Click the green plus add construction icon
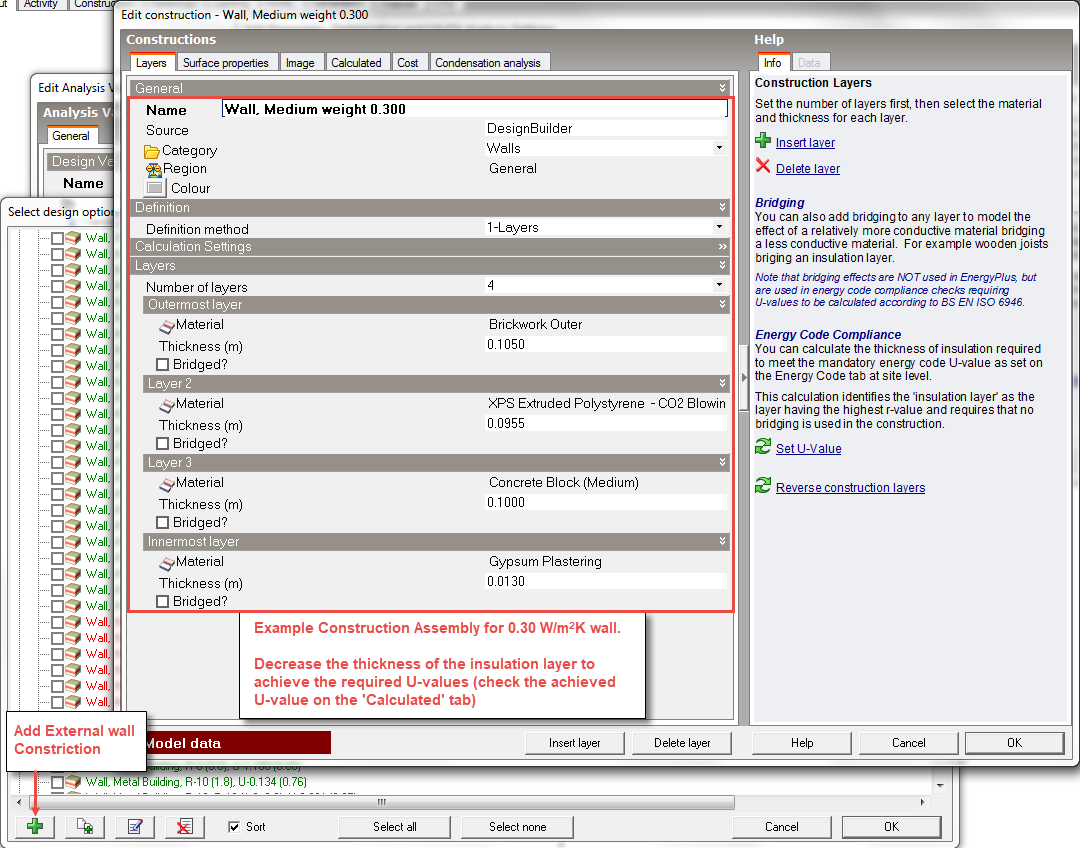 (x=34, y=827)
